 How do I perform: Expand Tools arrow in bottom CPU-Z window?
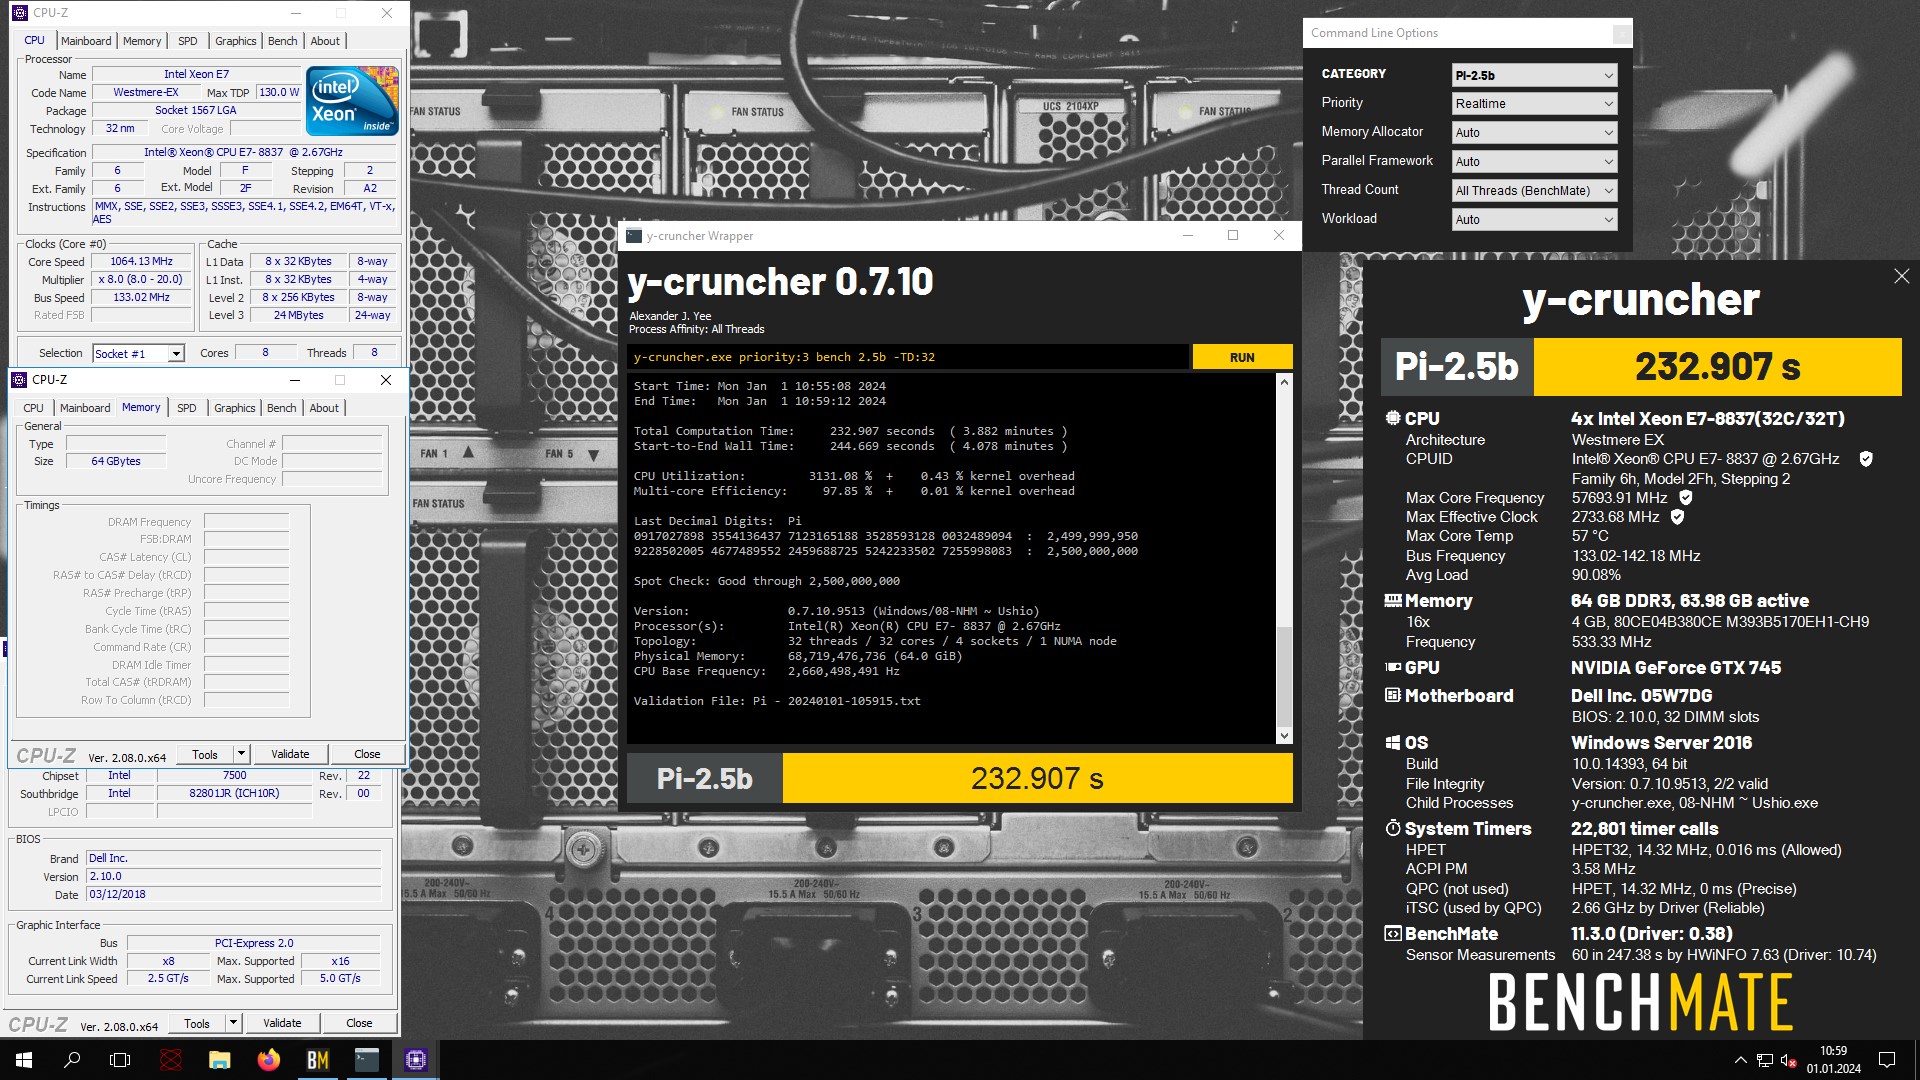tap(233, 1023)
